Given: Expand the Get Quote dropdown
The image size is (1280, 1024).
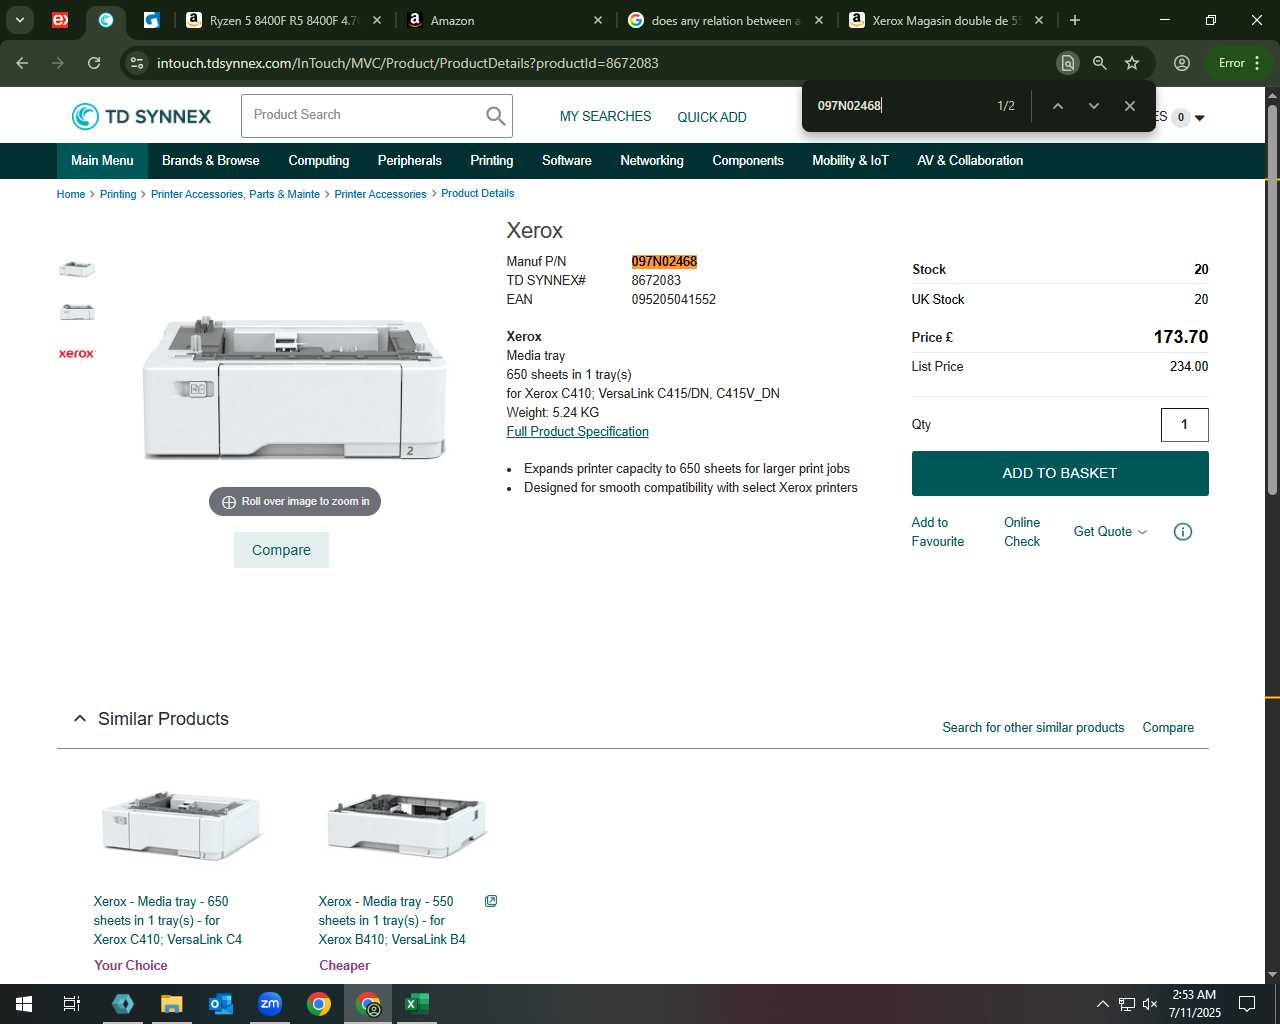Looking at the screenshot, I should coord(1110,532).
